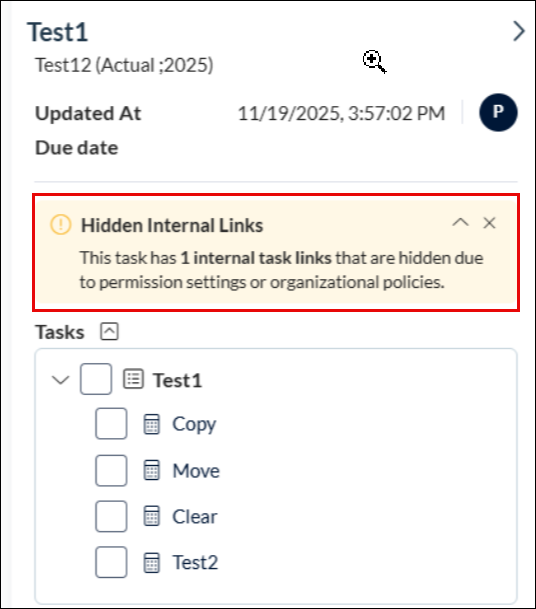Click the calculator icon next to Copy

tap(151, 424)
